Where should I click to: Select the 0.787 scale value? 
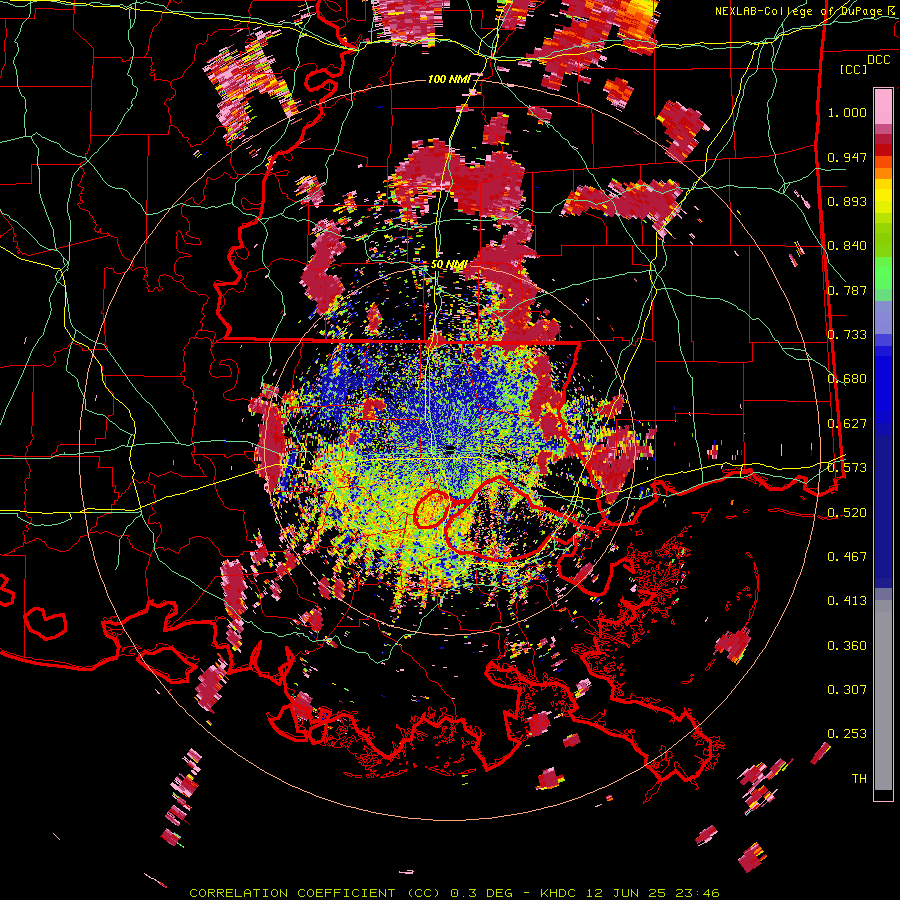coord(847,290)
